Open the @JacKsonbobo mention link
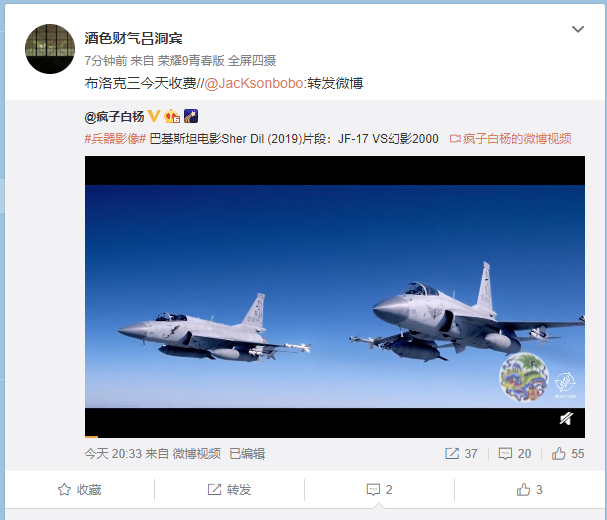607x520 pixels. coord(254,83)
